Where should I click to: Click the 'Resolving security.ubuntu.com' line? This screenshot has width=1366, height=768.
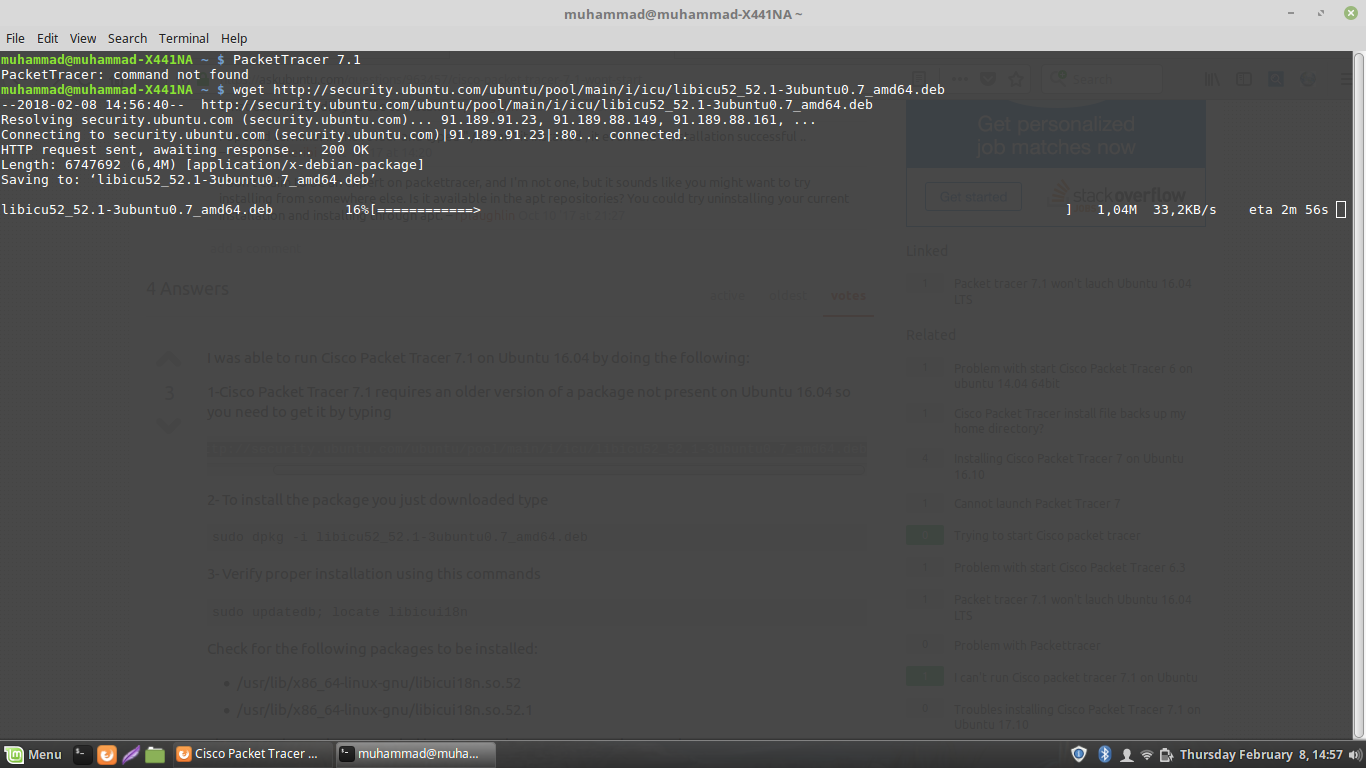coord(408,120)
